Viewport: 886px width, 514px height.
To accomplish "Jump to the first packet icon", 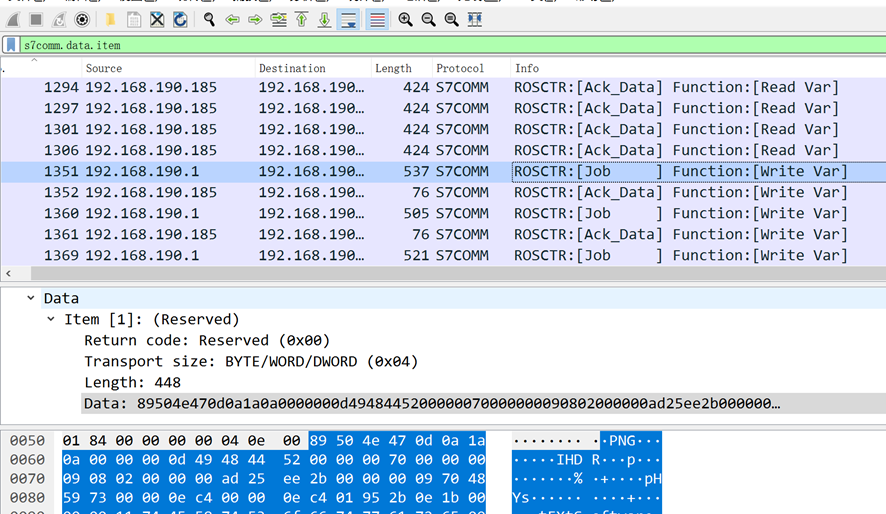I will tap(301, 19).
